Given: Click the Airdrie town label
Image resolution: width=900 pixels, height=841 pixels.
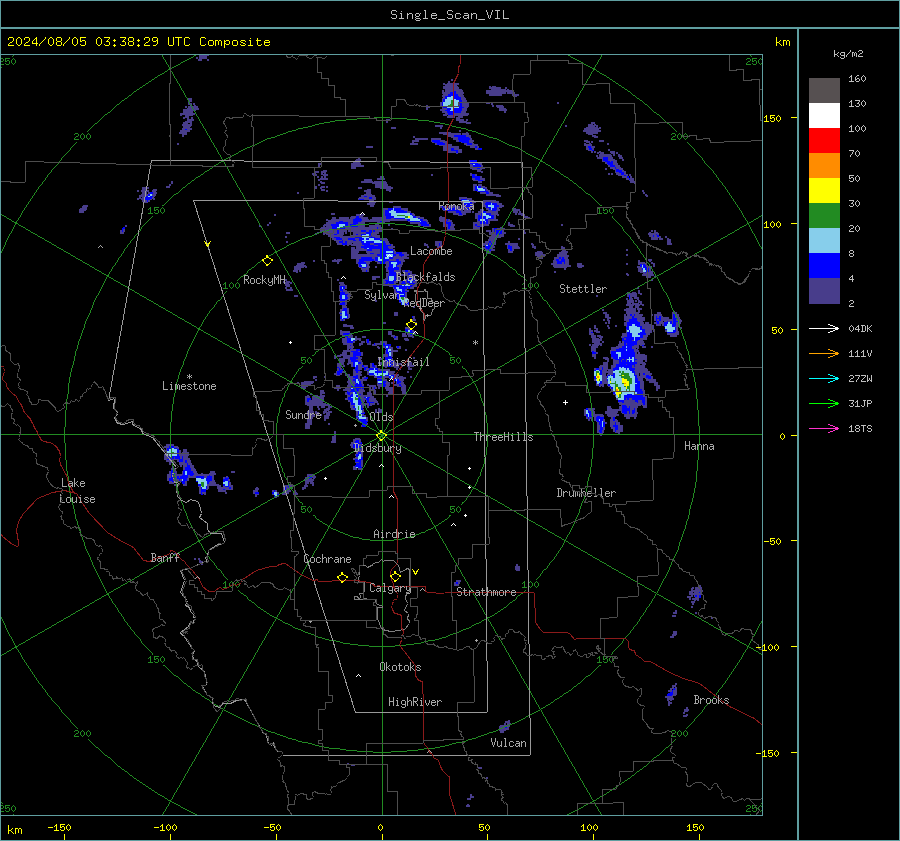Looking at the screenshot, I should (x=394, y=534).
